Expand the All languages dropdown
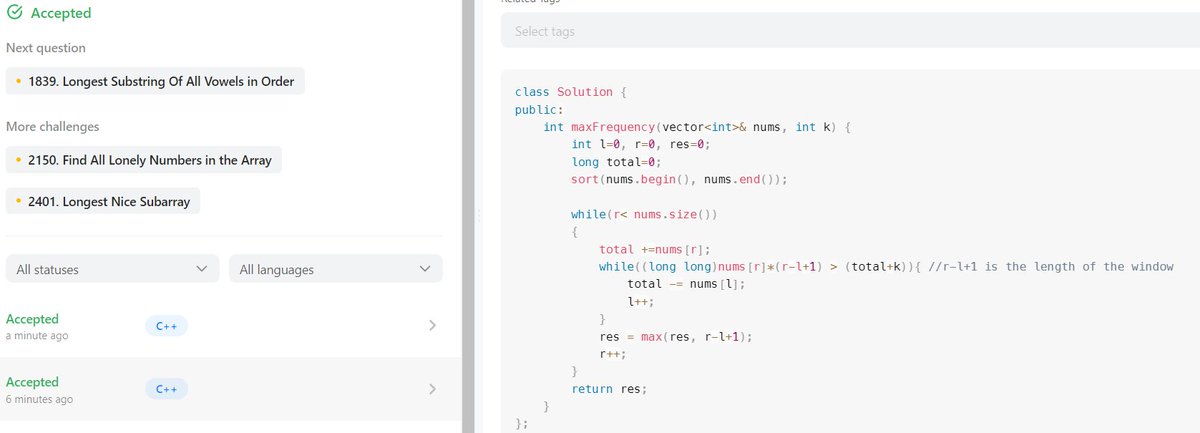The height and width of the screenshot is (433, 1200). coord(336,269)
